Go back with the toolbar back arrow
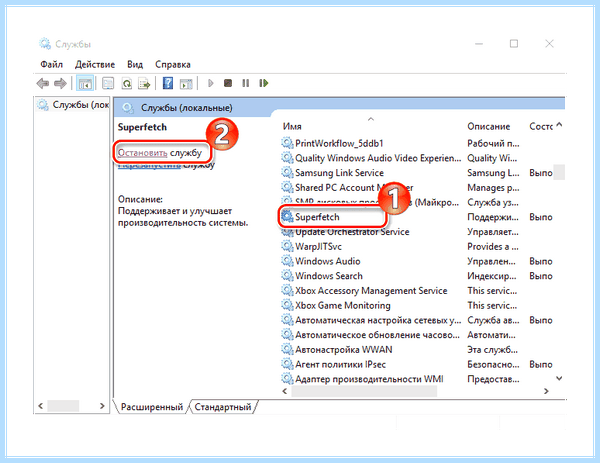Image resolution: width=600 pixels, height=463 pixels. point(42,83)
